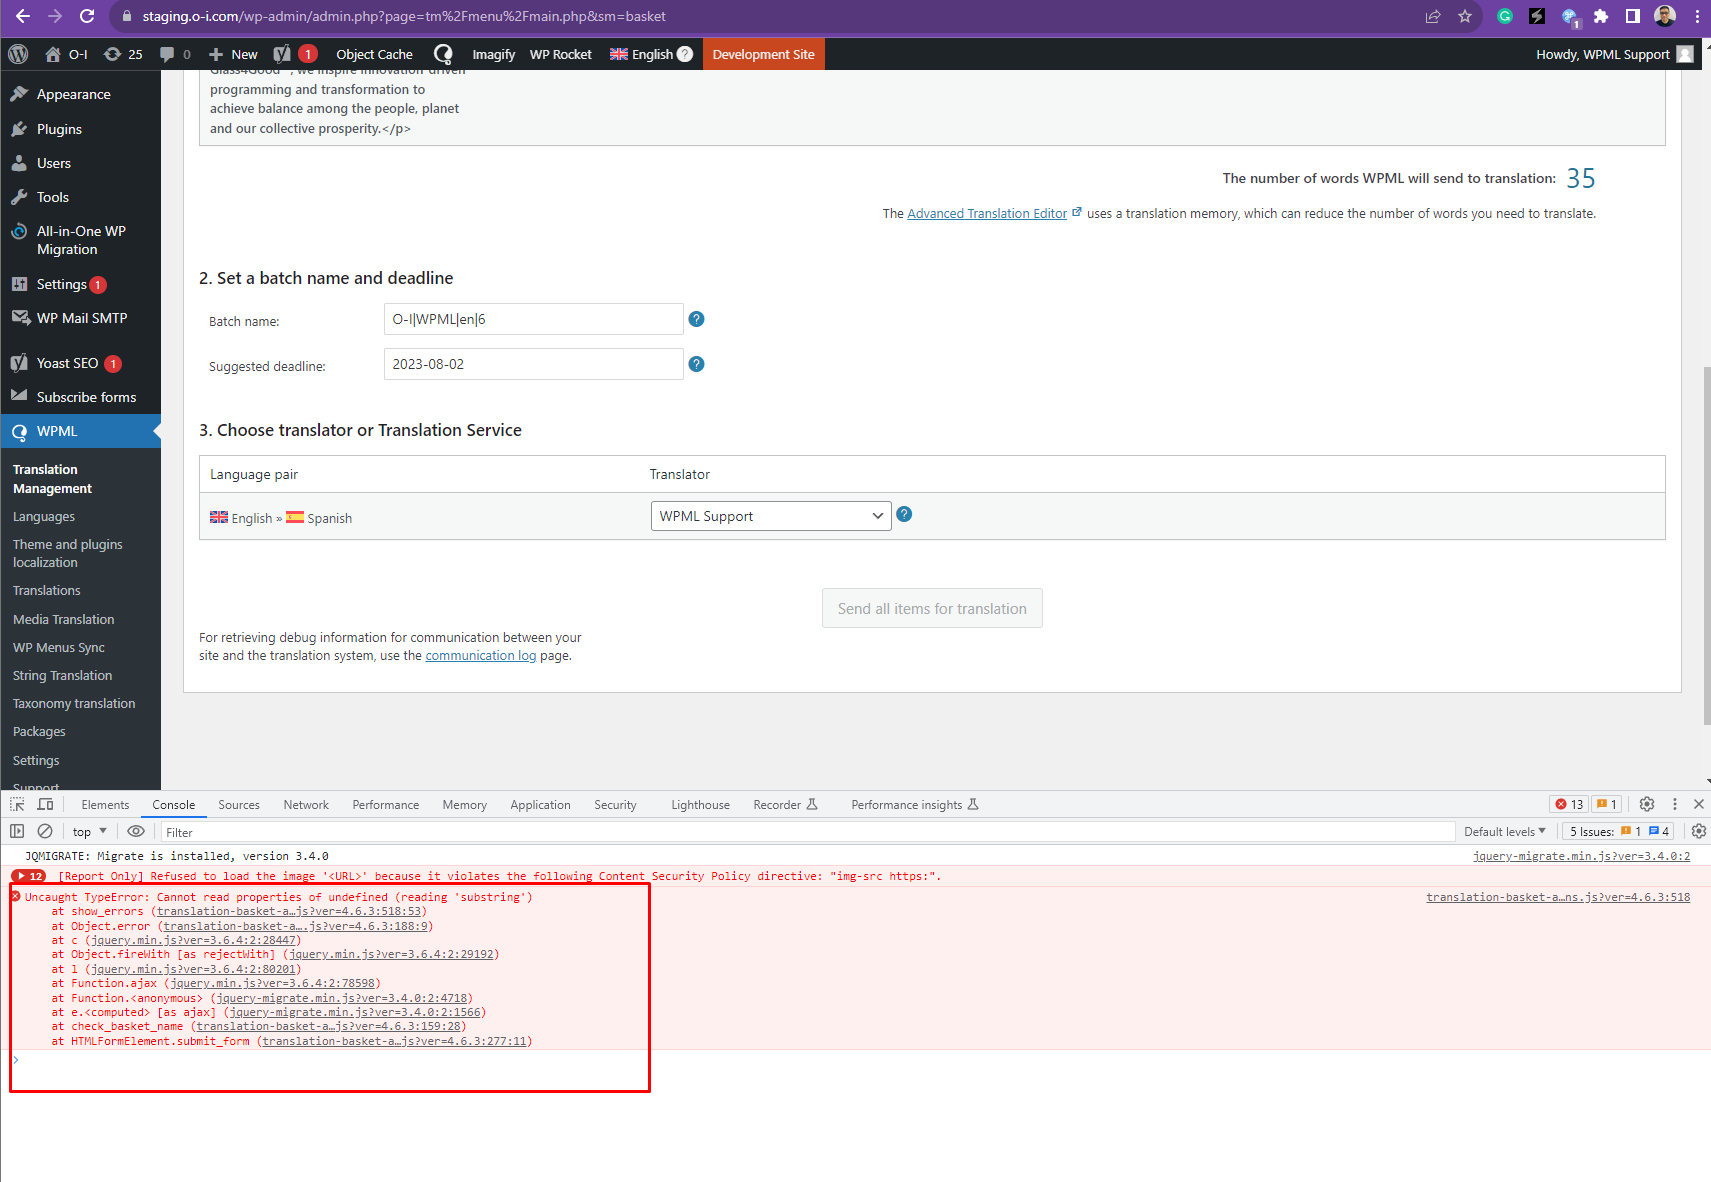Reload the page with refresh icon
This screenshot has width=1711, height=1182.
pos(87,16)
